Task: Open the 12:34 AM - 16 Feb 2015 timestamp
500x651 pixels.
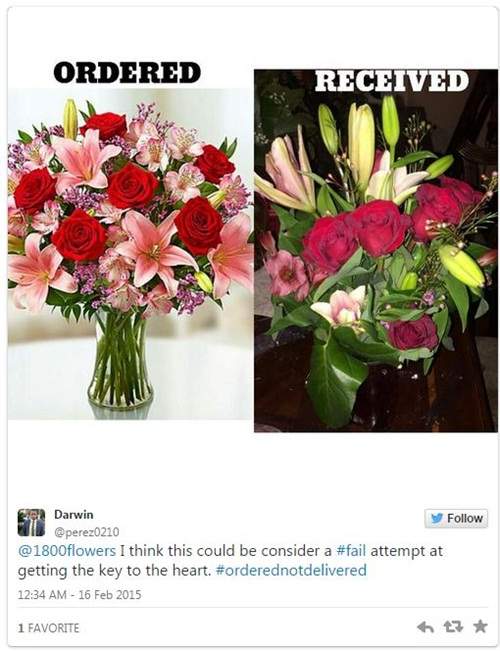Action: (x=79, y=595)
